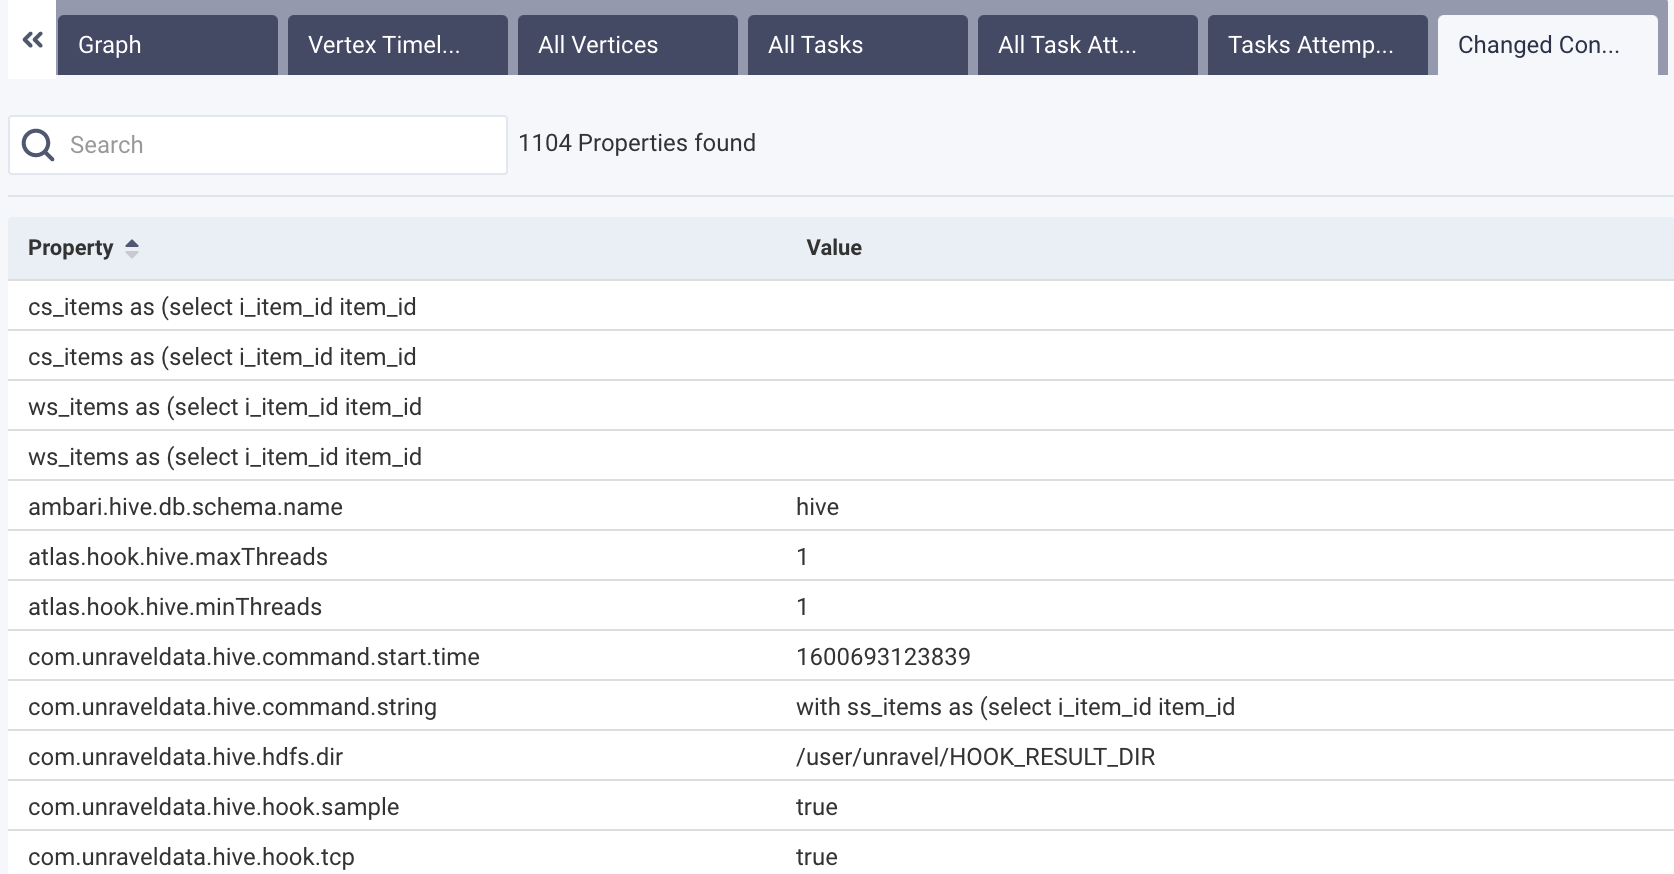This screenshot has height=874, width=1674.
Task: Click the maxThreads value 1
Action: 802,557
